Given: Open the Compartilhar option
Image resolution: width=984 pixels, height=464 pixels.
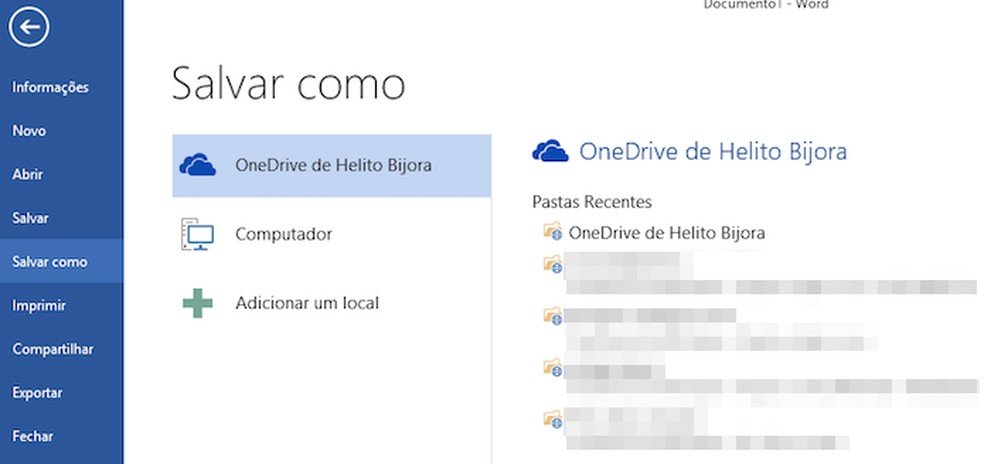Looking at the screenshot, I should [53, 349].
